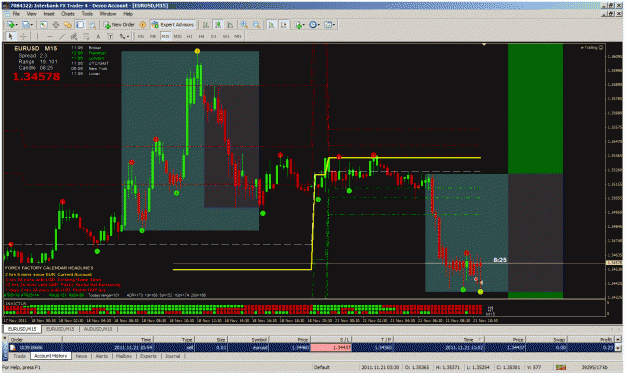The width and height of the screenshot is (625, 373).
Task: Open the Journal terminal tab
Action: (173, 356)
